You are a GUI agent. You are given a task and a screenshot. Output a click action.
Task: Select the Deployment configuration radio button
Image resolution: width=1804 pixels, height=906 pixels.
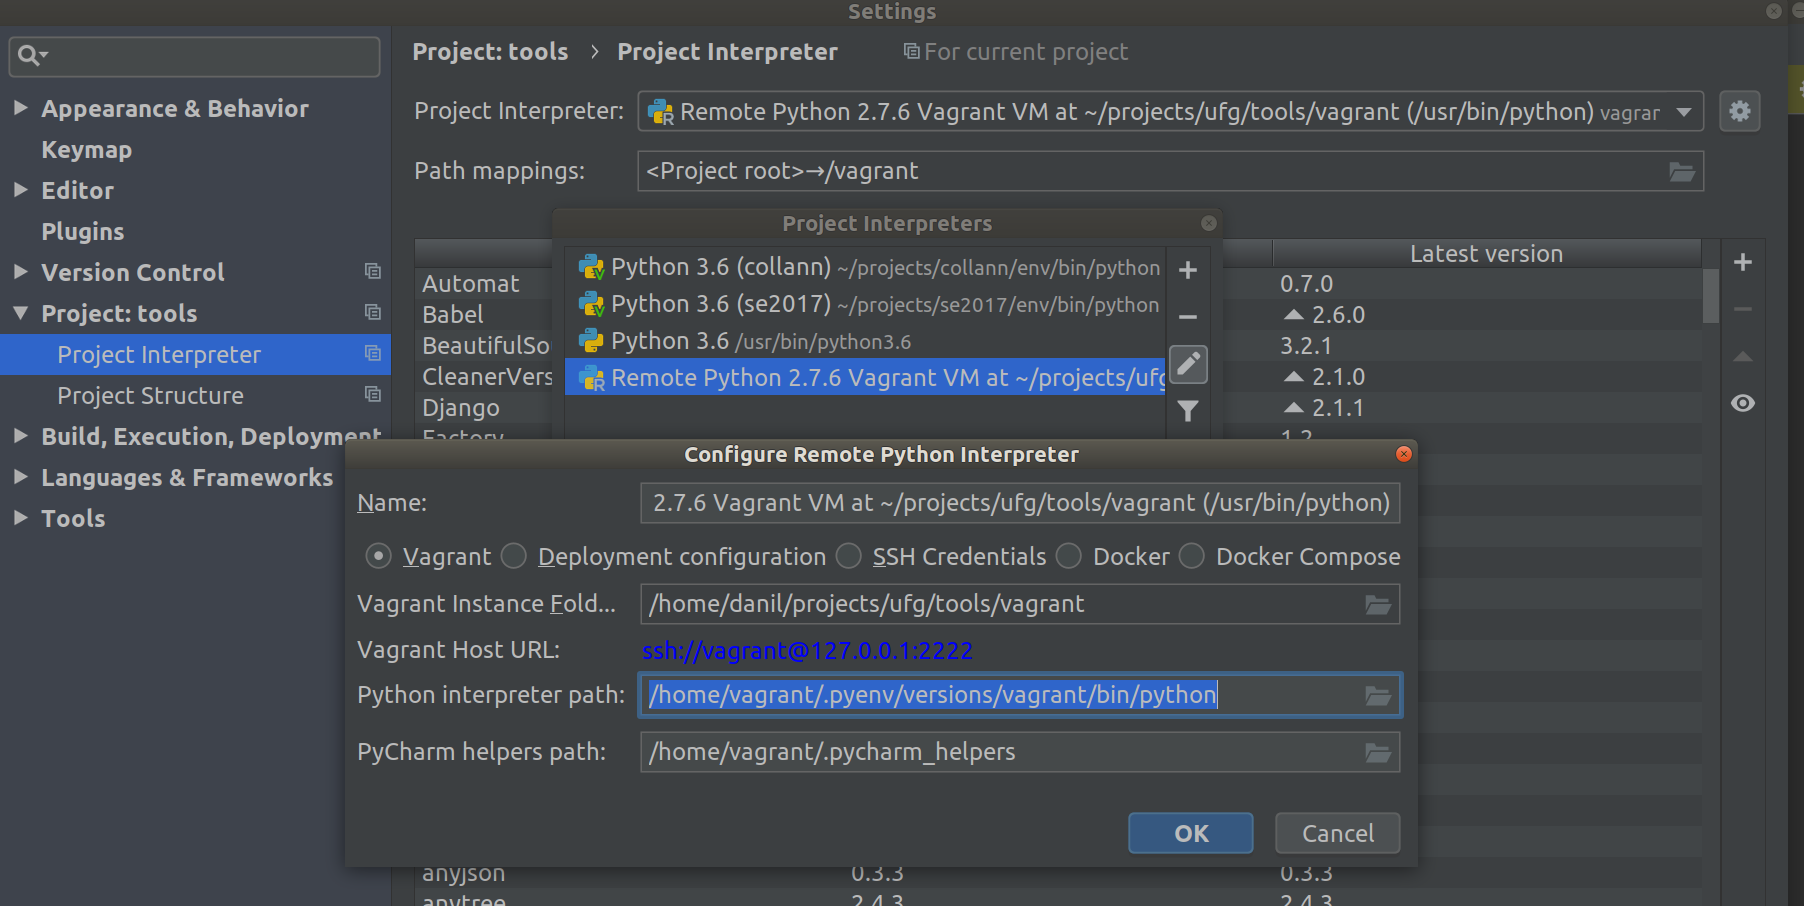(x=514, y=556)
